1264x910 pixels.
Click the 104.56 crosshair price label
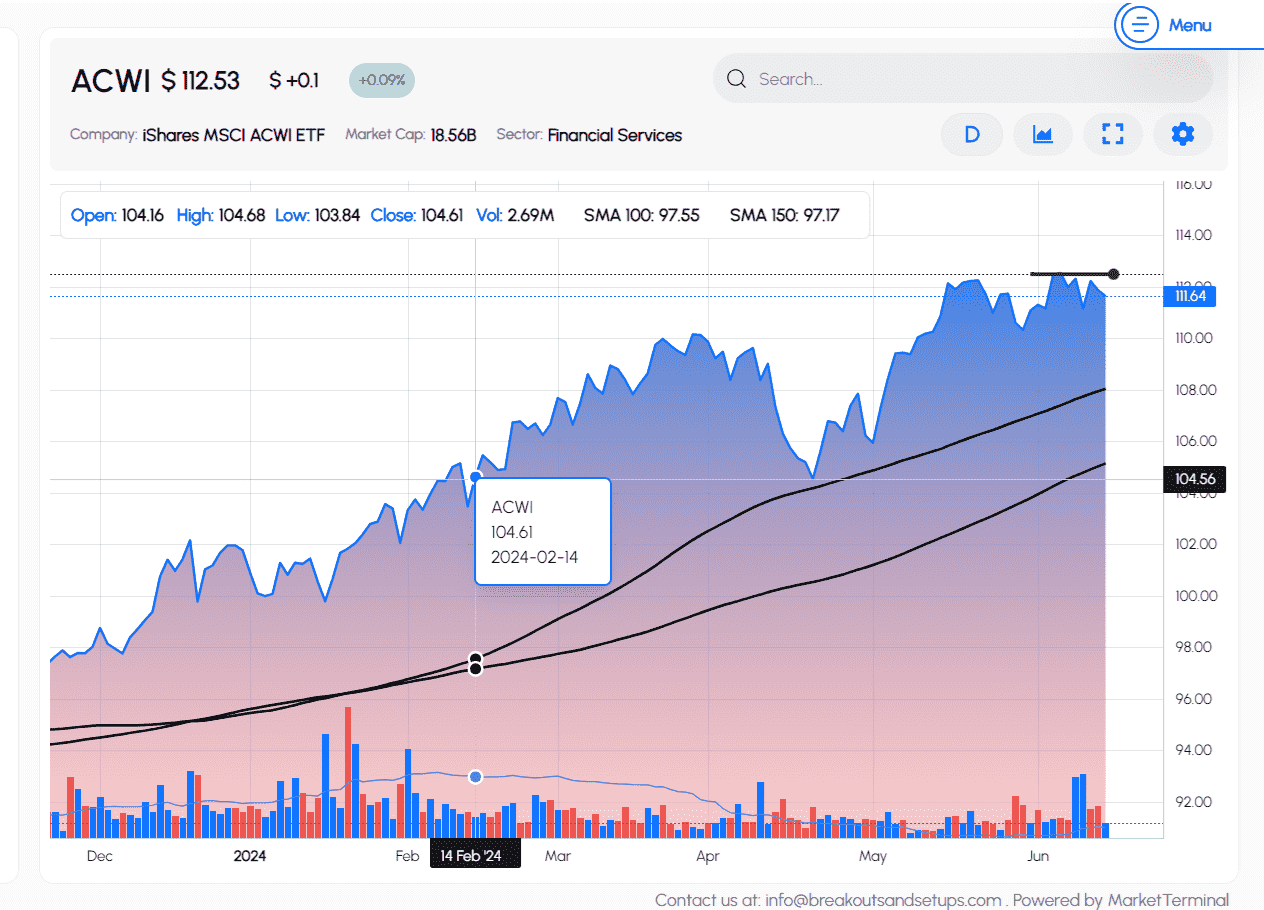coord(1194,479)
